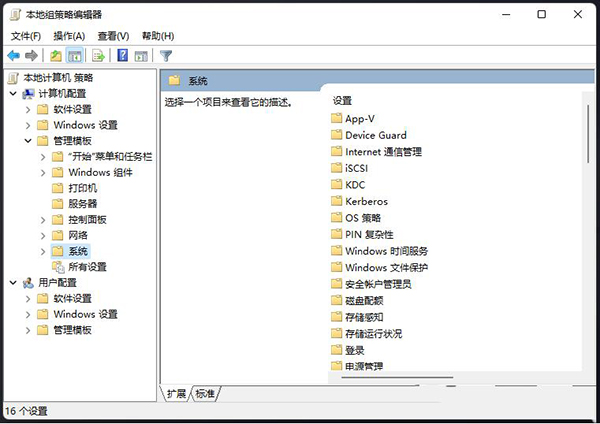600x424 pixels.
Task: Select the 扩展 tab at bottom
Action: tap(177, 394)
